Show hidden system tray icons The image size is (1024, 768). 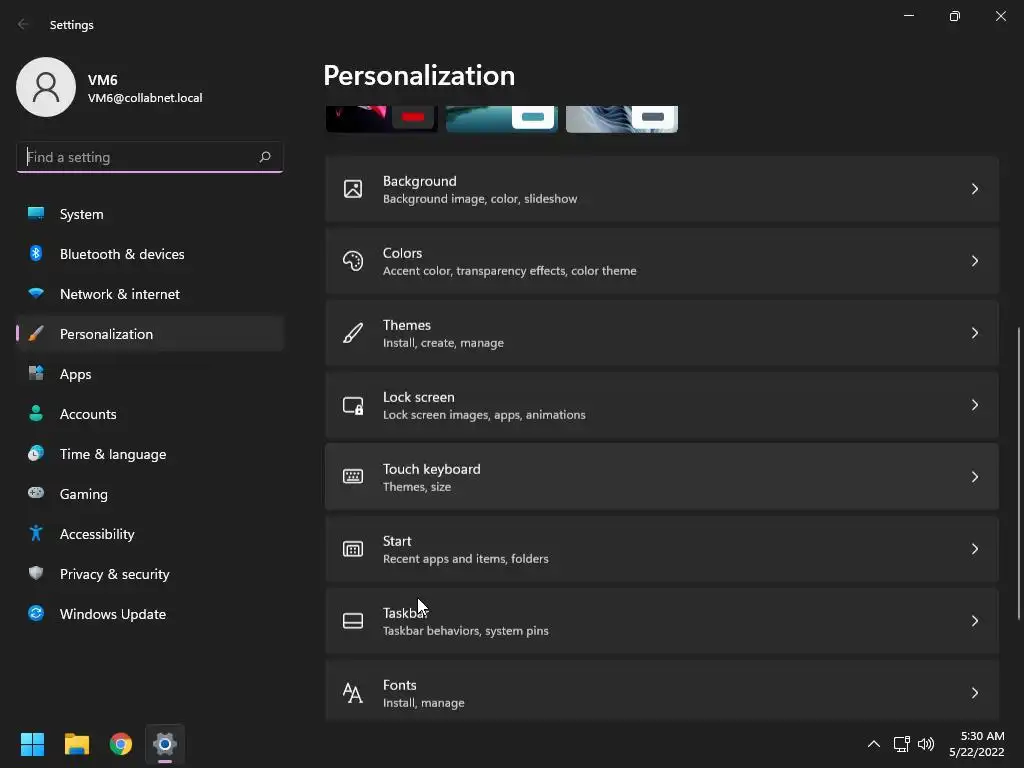(873, 744)
